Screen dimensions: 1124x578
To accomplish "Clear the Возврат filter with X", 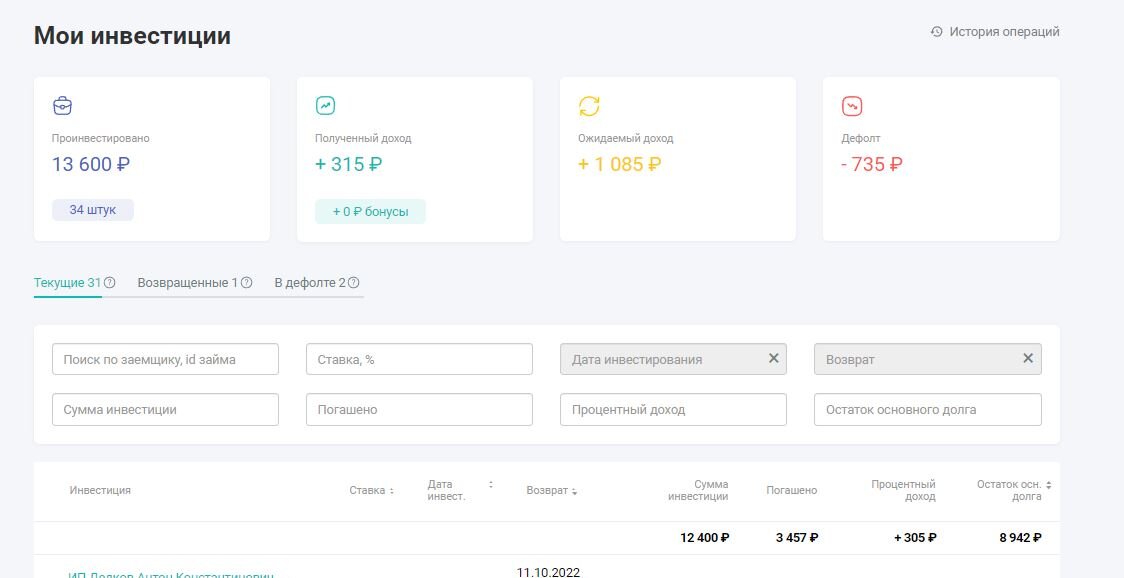I will click(1028, 358).
